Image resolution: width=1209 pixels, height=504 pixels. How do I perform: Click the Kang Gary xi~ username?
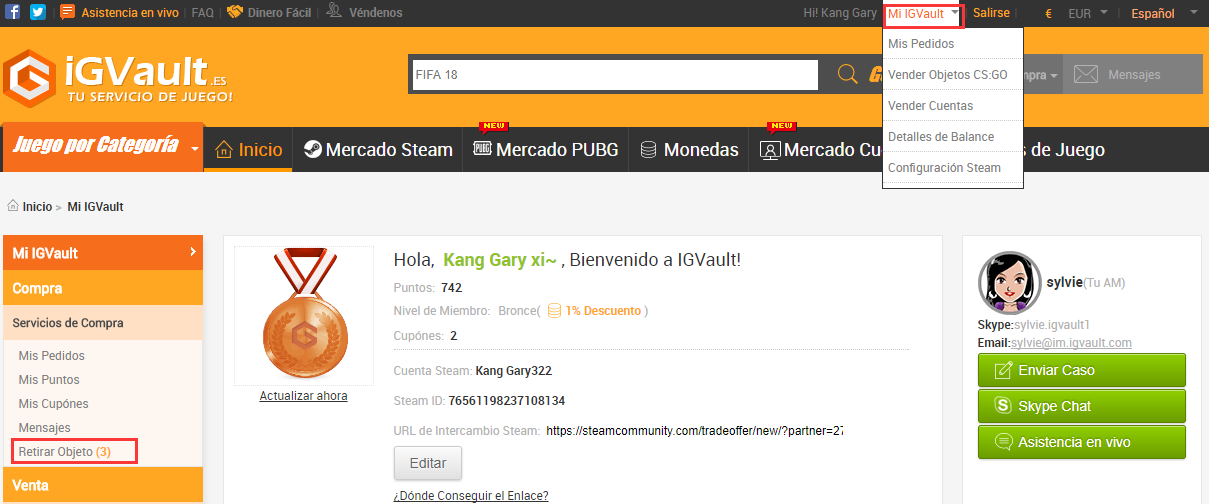pyautogui.click(x=500, y=261)
